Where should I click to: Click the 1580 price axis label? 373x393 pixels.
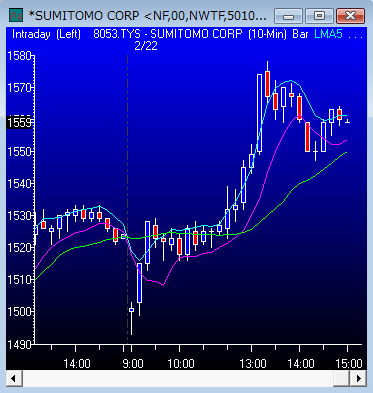pos(19,56)
